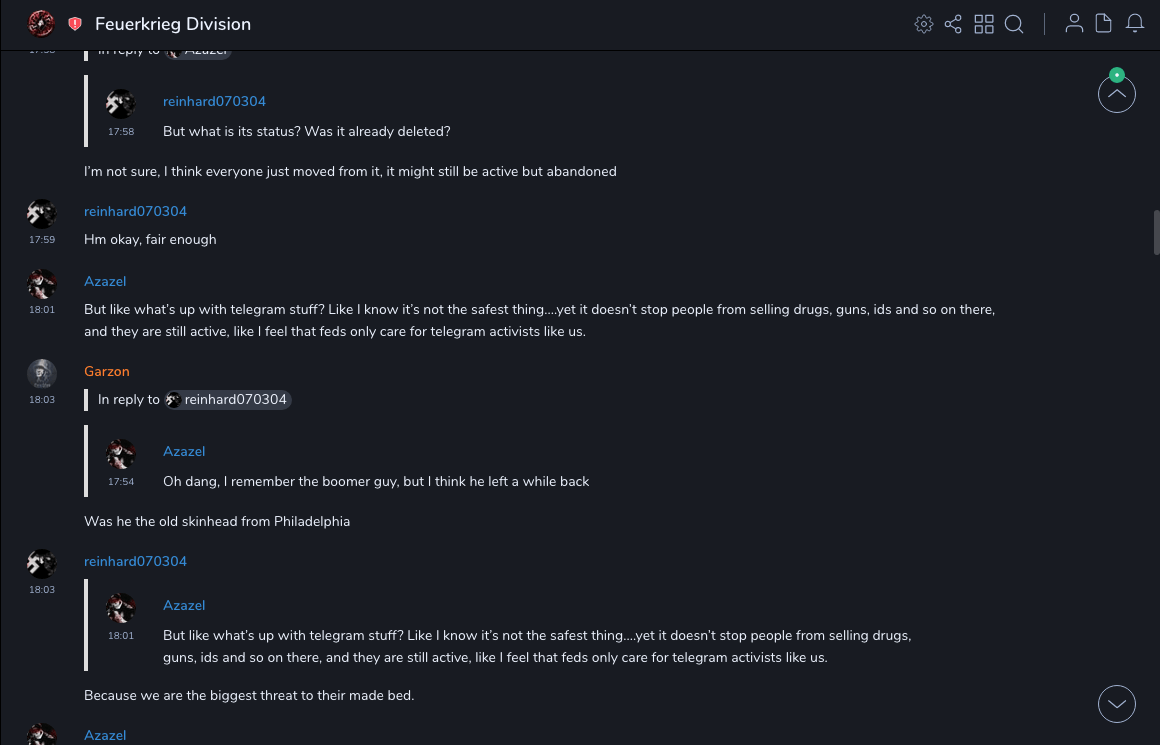
Task: Click the quoted 17:54 Azazel reply block
Action: 376,481
